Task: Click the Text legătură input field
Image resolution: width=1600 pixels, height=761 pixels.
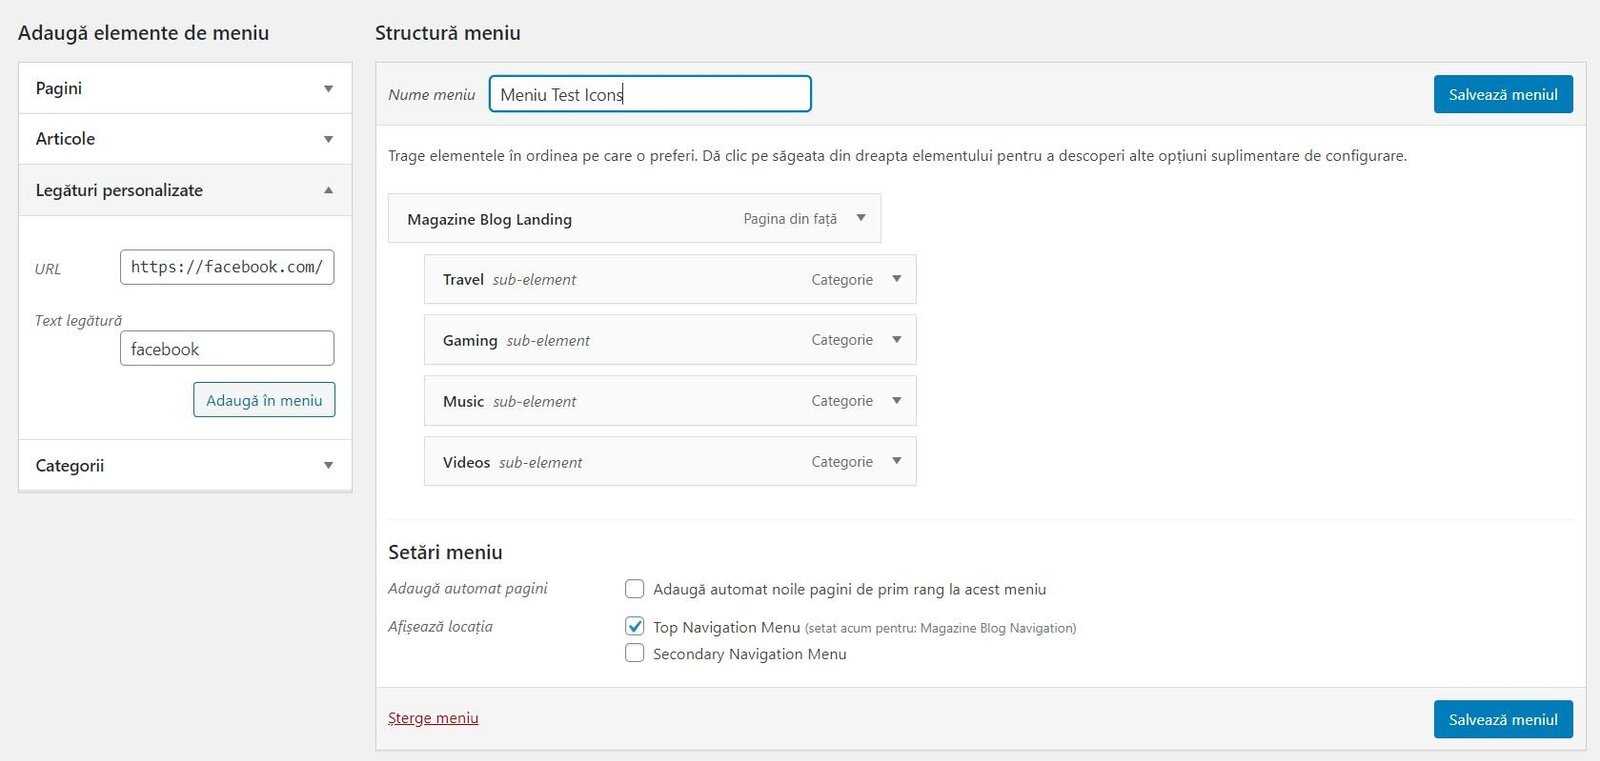Action: (227, 349)
